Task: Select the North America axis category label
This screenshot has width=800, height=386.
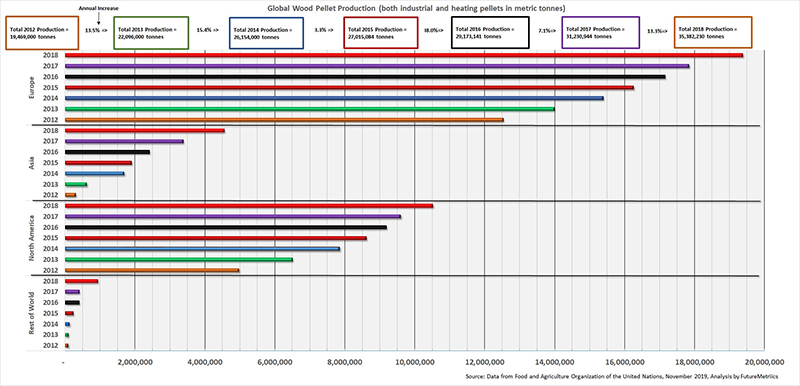Action: (31, 238)
